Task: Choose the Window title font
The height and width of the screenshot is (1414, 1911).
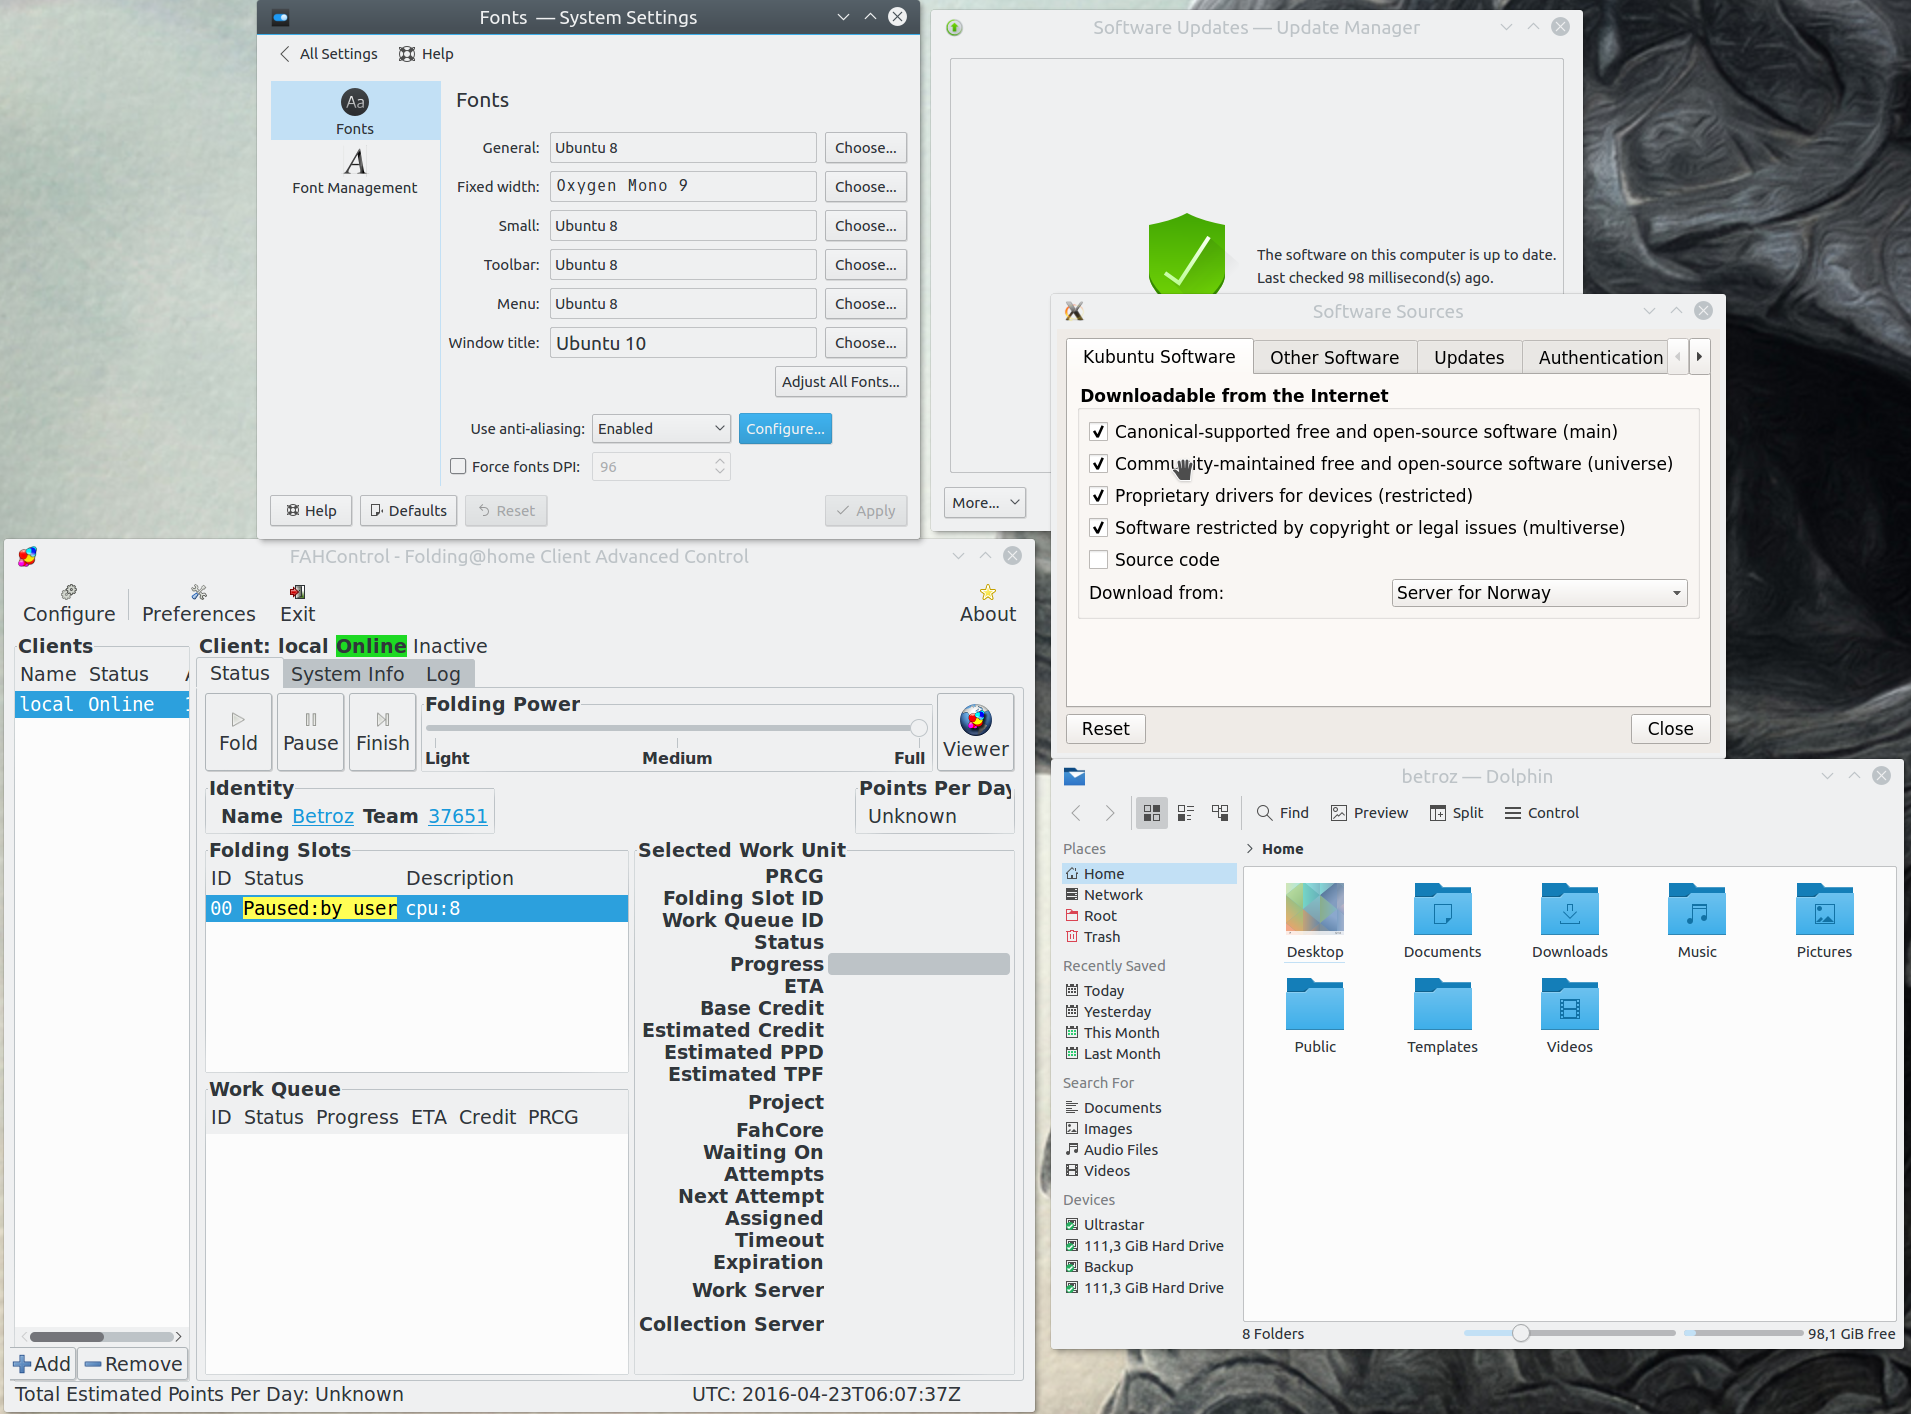Action: click(x=865, y=343)
